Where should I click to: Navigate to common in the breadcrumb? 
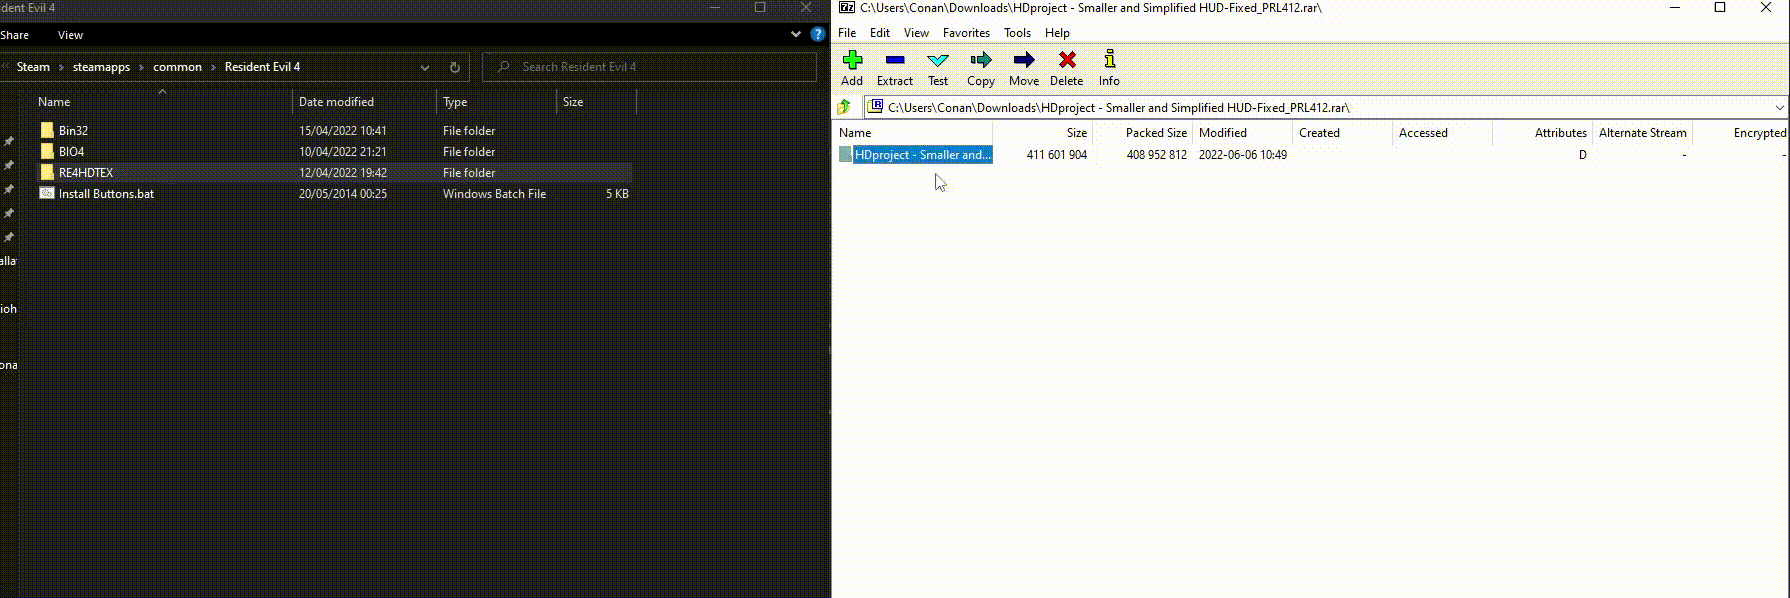[x=177, y=67]
